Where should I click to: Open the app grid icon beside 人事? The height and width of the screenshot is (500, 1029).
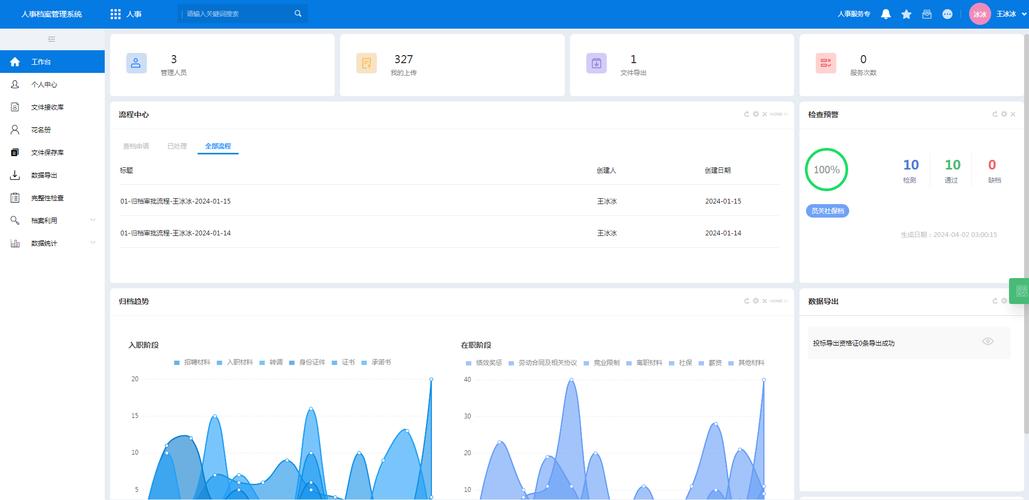[x=115, y=14]
